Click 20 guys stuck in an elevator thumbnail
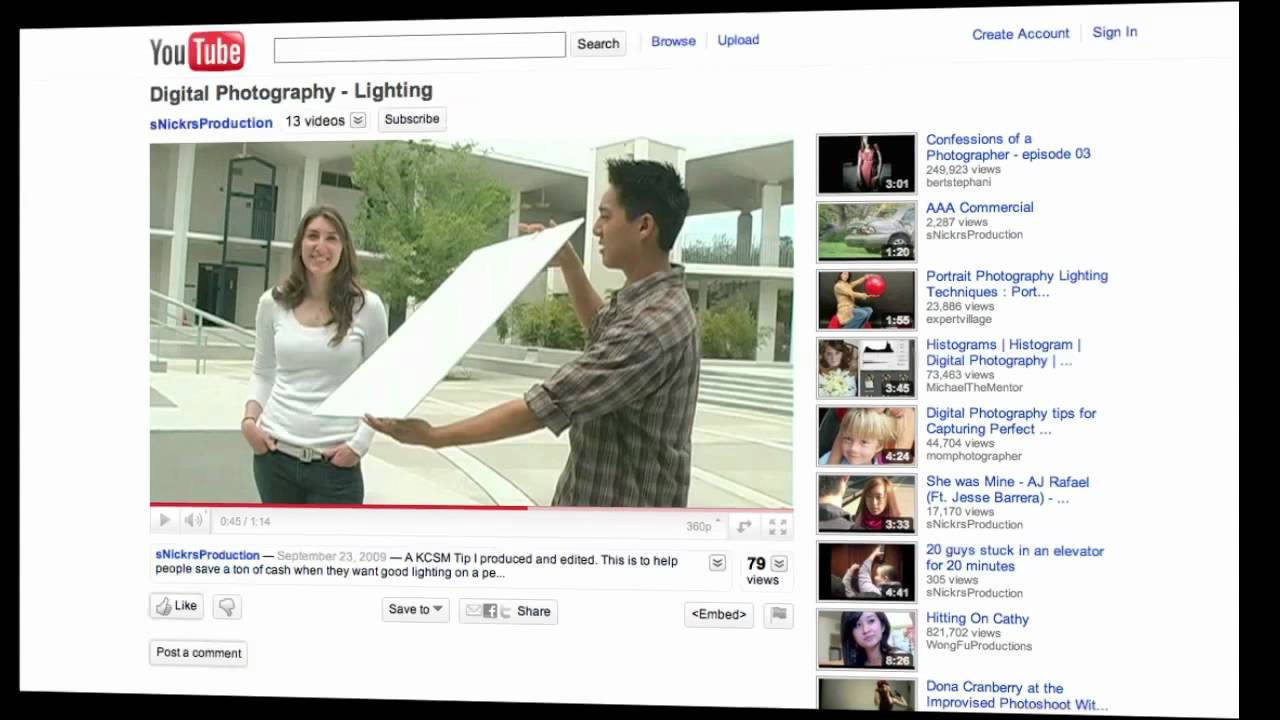Viewport: 1280px width, 720px height. pos(866,572)
